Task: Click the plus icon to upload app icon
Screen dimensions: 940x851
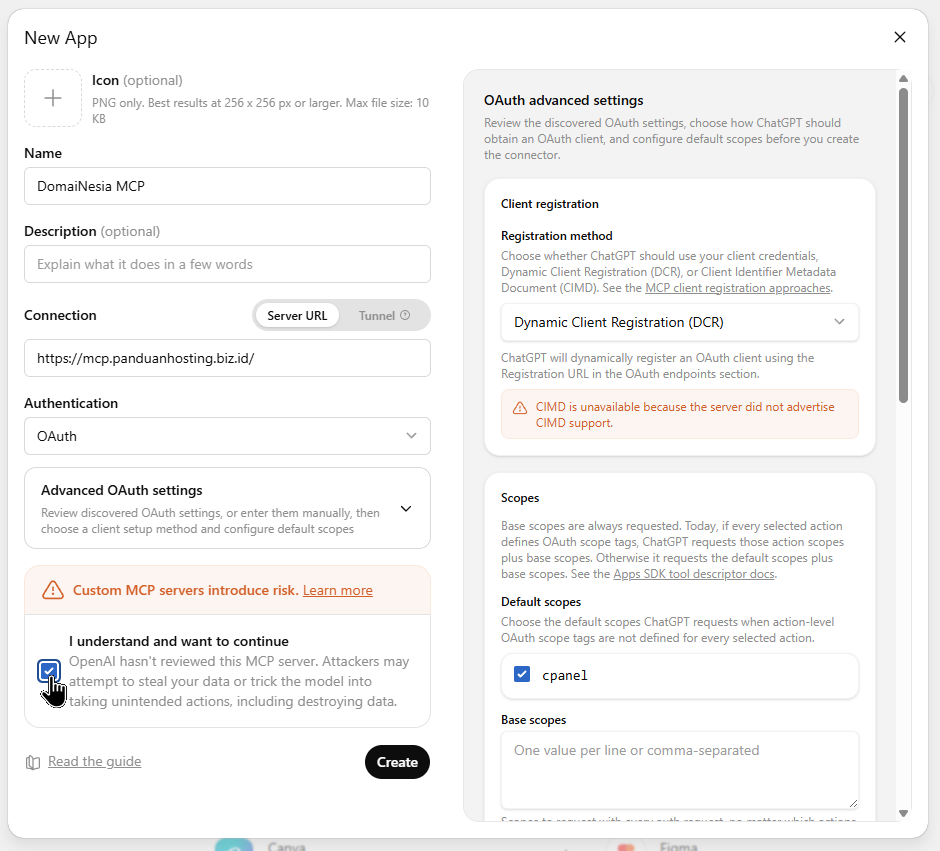Action: tap(53, 98)
